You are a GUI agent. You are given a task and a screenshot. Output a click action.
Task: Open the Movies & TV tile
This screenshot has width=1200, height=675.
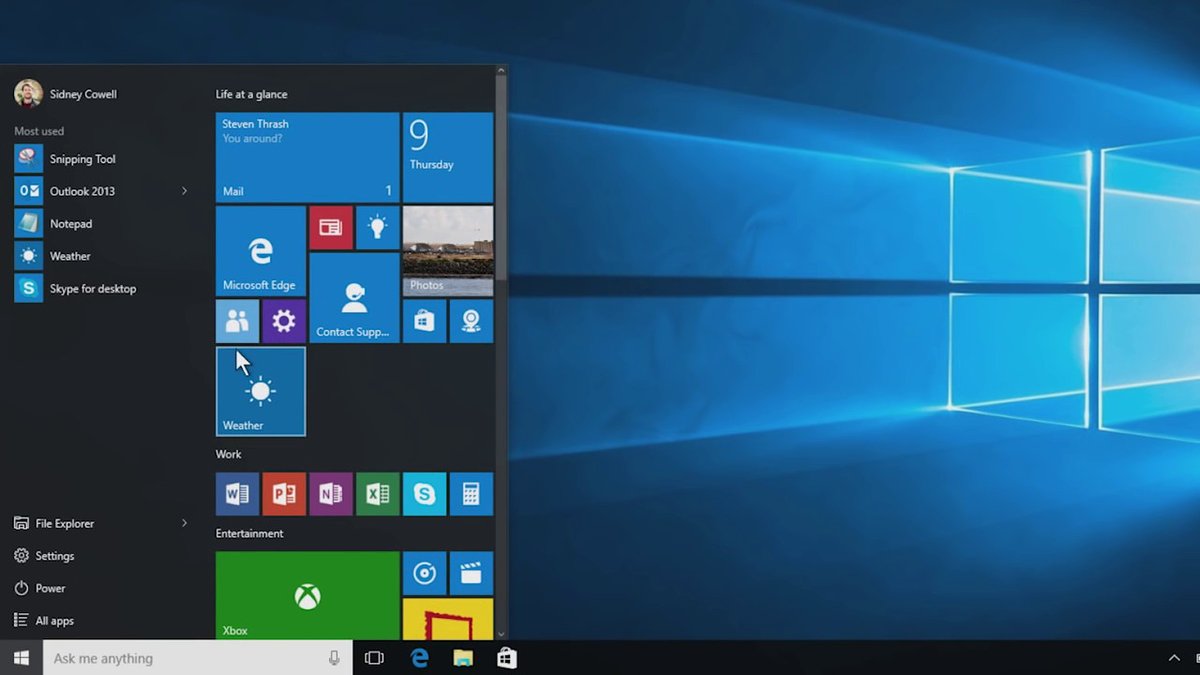pyautogui.click(x=470, y=572)
